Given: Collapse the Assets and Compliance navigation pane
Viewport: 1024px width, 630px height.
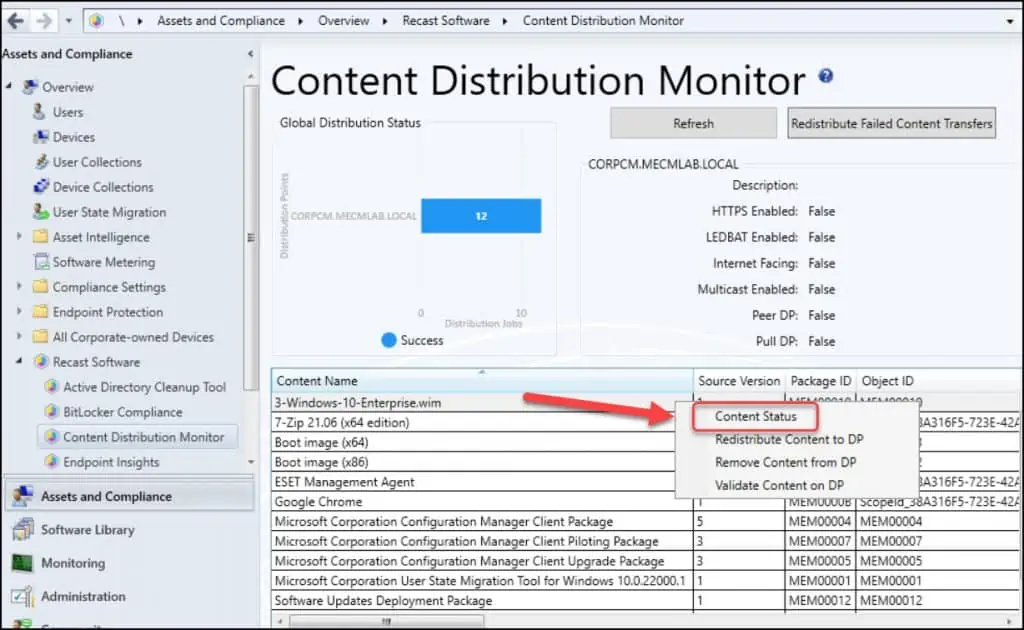Looking at the screenshot, I should pos(251,54).
